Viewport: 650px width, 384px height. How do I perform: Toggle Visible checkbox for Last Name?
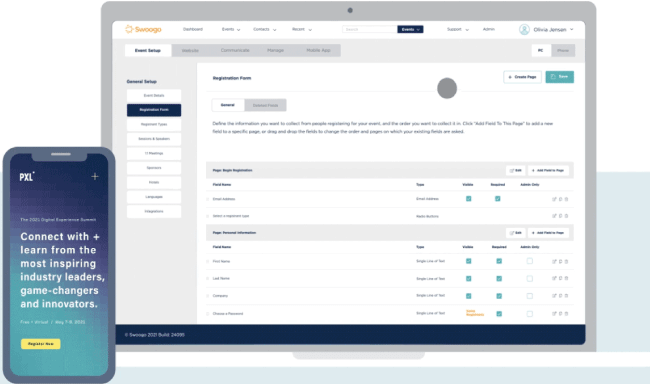tap(468, 278)
